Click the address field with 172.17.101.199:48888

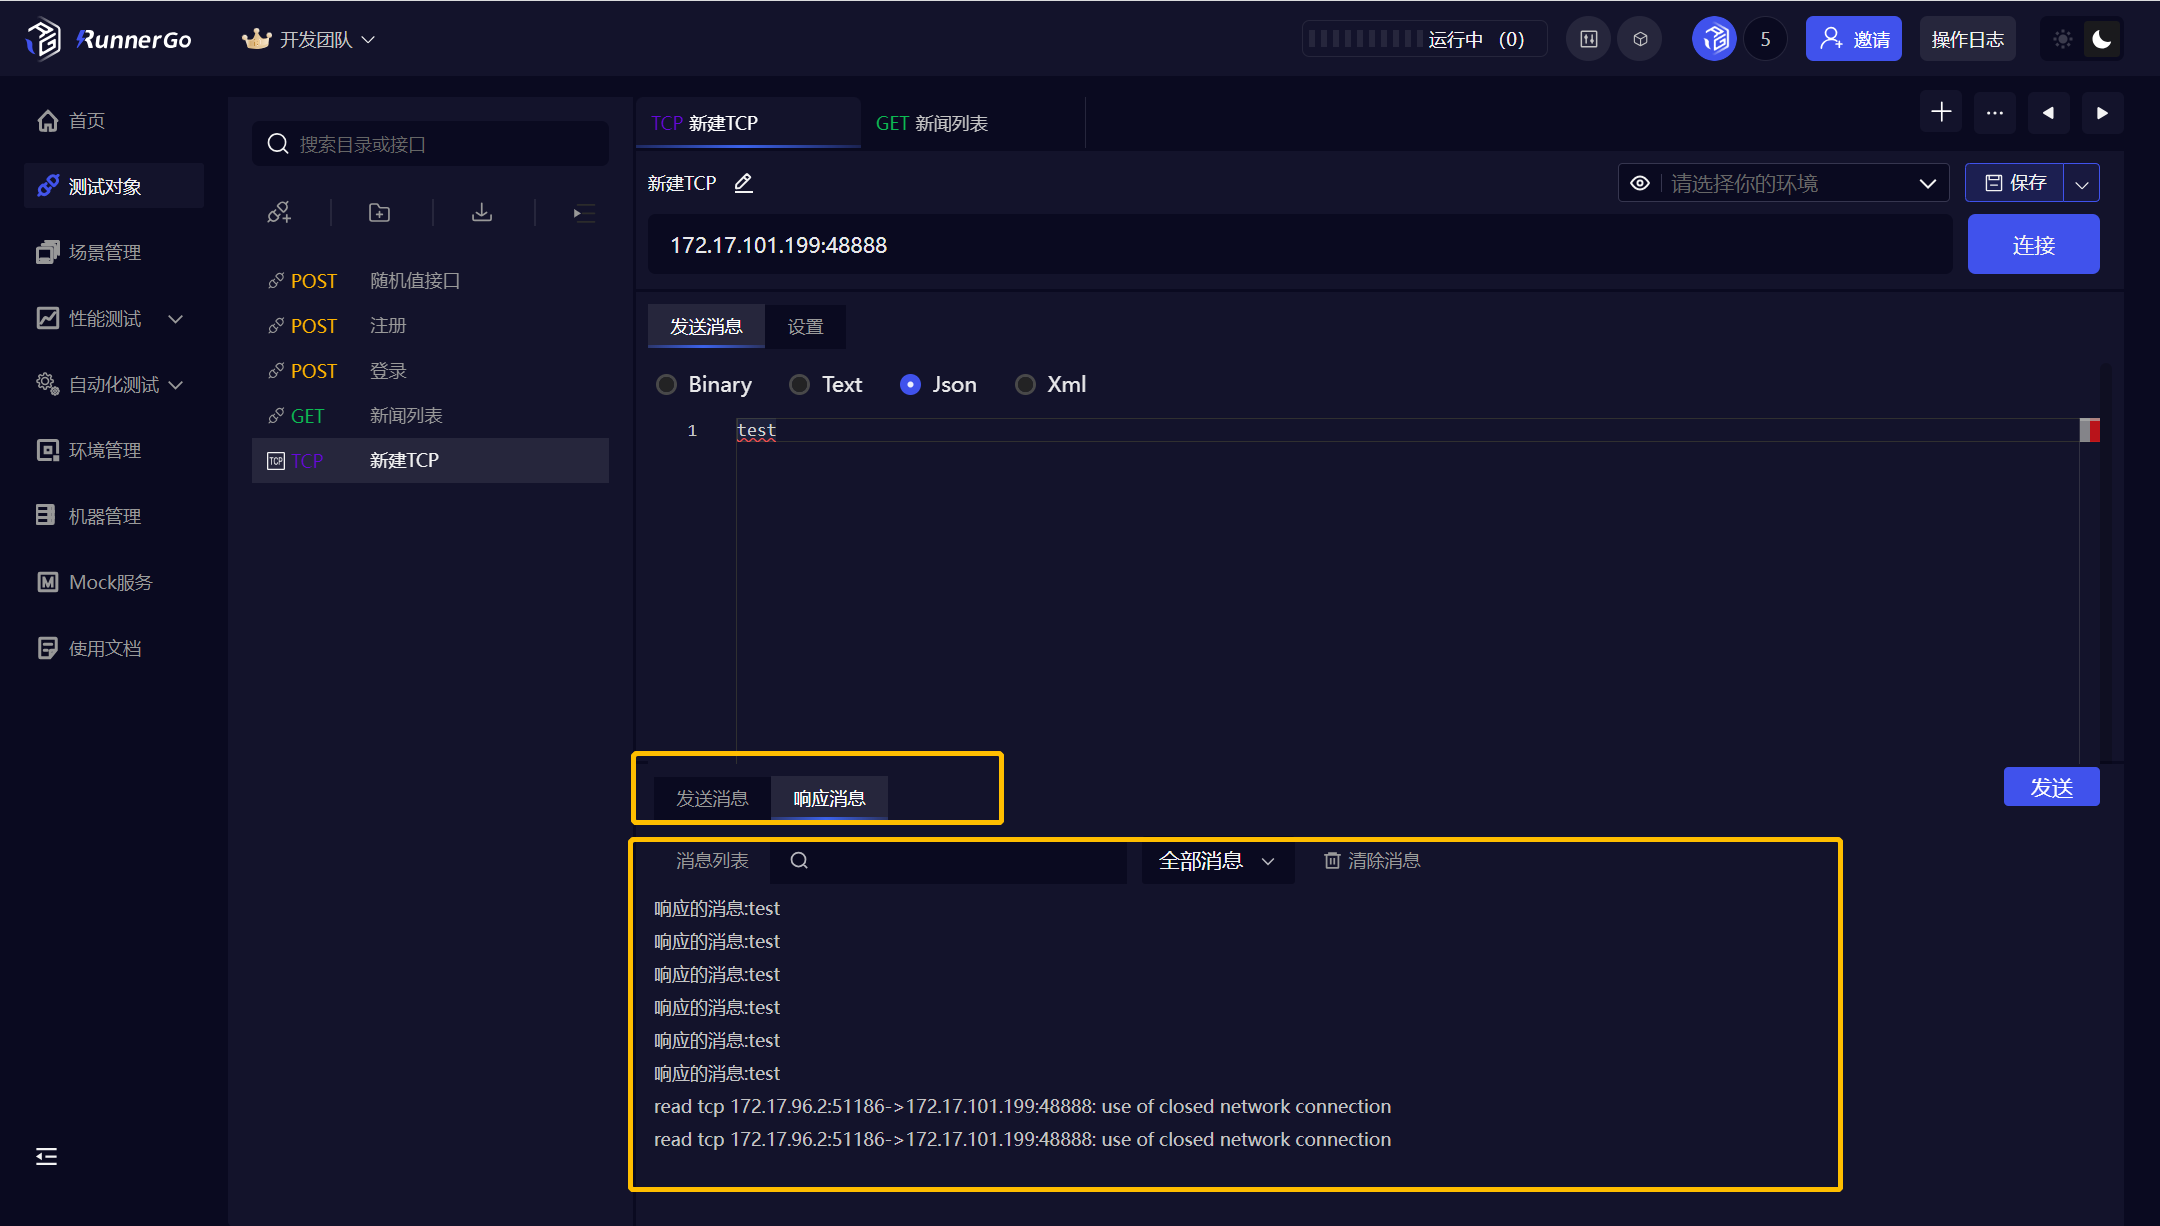(x=1298, y=244)
